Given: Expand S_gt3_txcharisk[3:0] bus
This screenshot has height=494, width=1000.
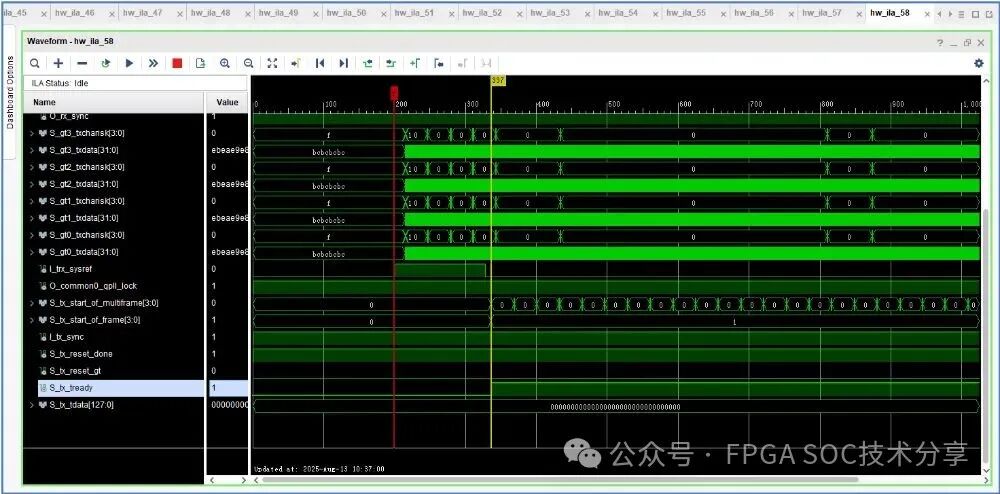Looking at the screenshot, I should click(x=33, y=133).
